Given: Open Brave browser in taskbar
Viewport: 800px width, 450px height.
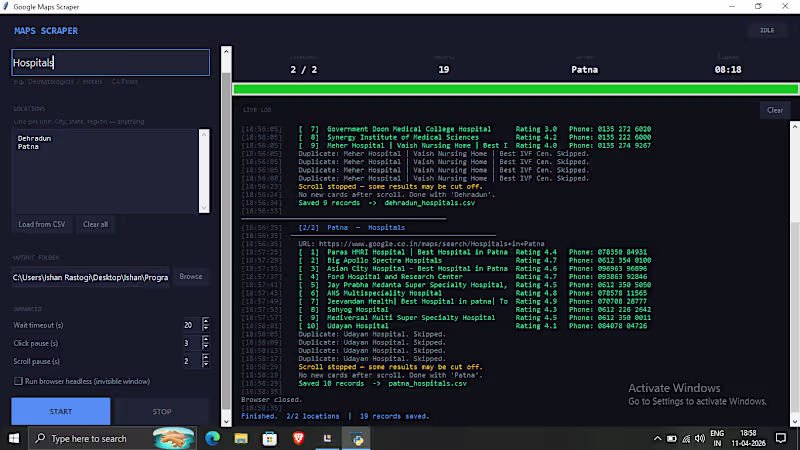Looking at the screenshot, I should pyautogui.click(x=298, y=438).
